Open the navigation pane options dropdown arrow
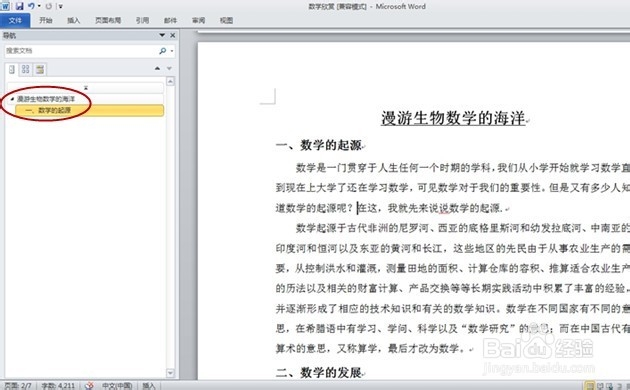 (162, 35)
